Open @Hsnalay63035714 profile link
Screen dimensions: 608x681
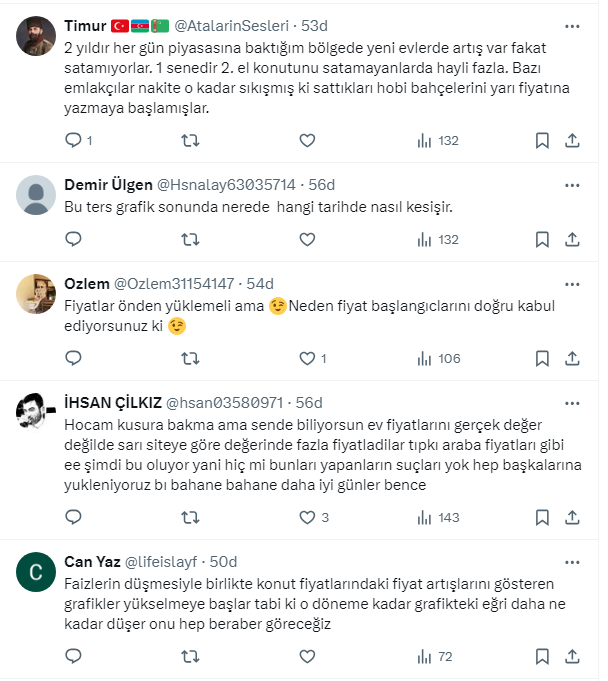226,185
